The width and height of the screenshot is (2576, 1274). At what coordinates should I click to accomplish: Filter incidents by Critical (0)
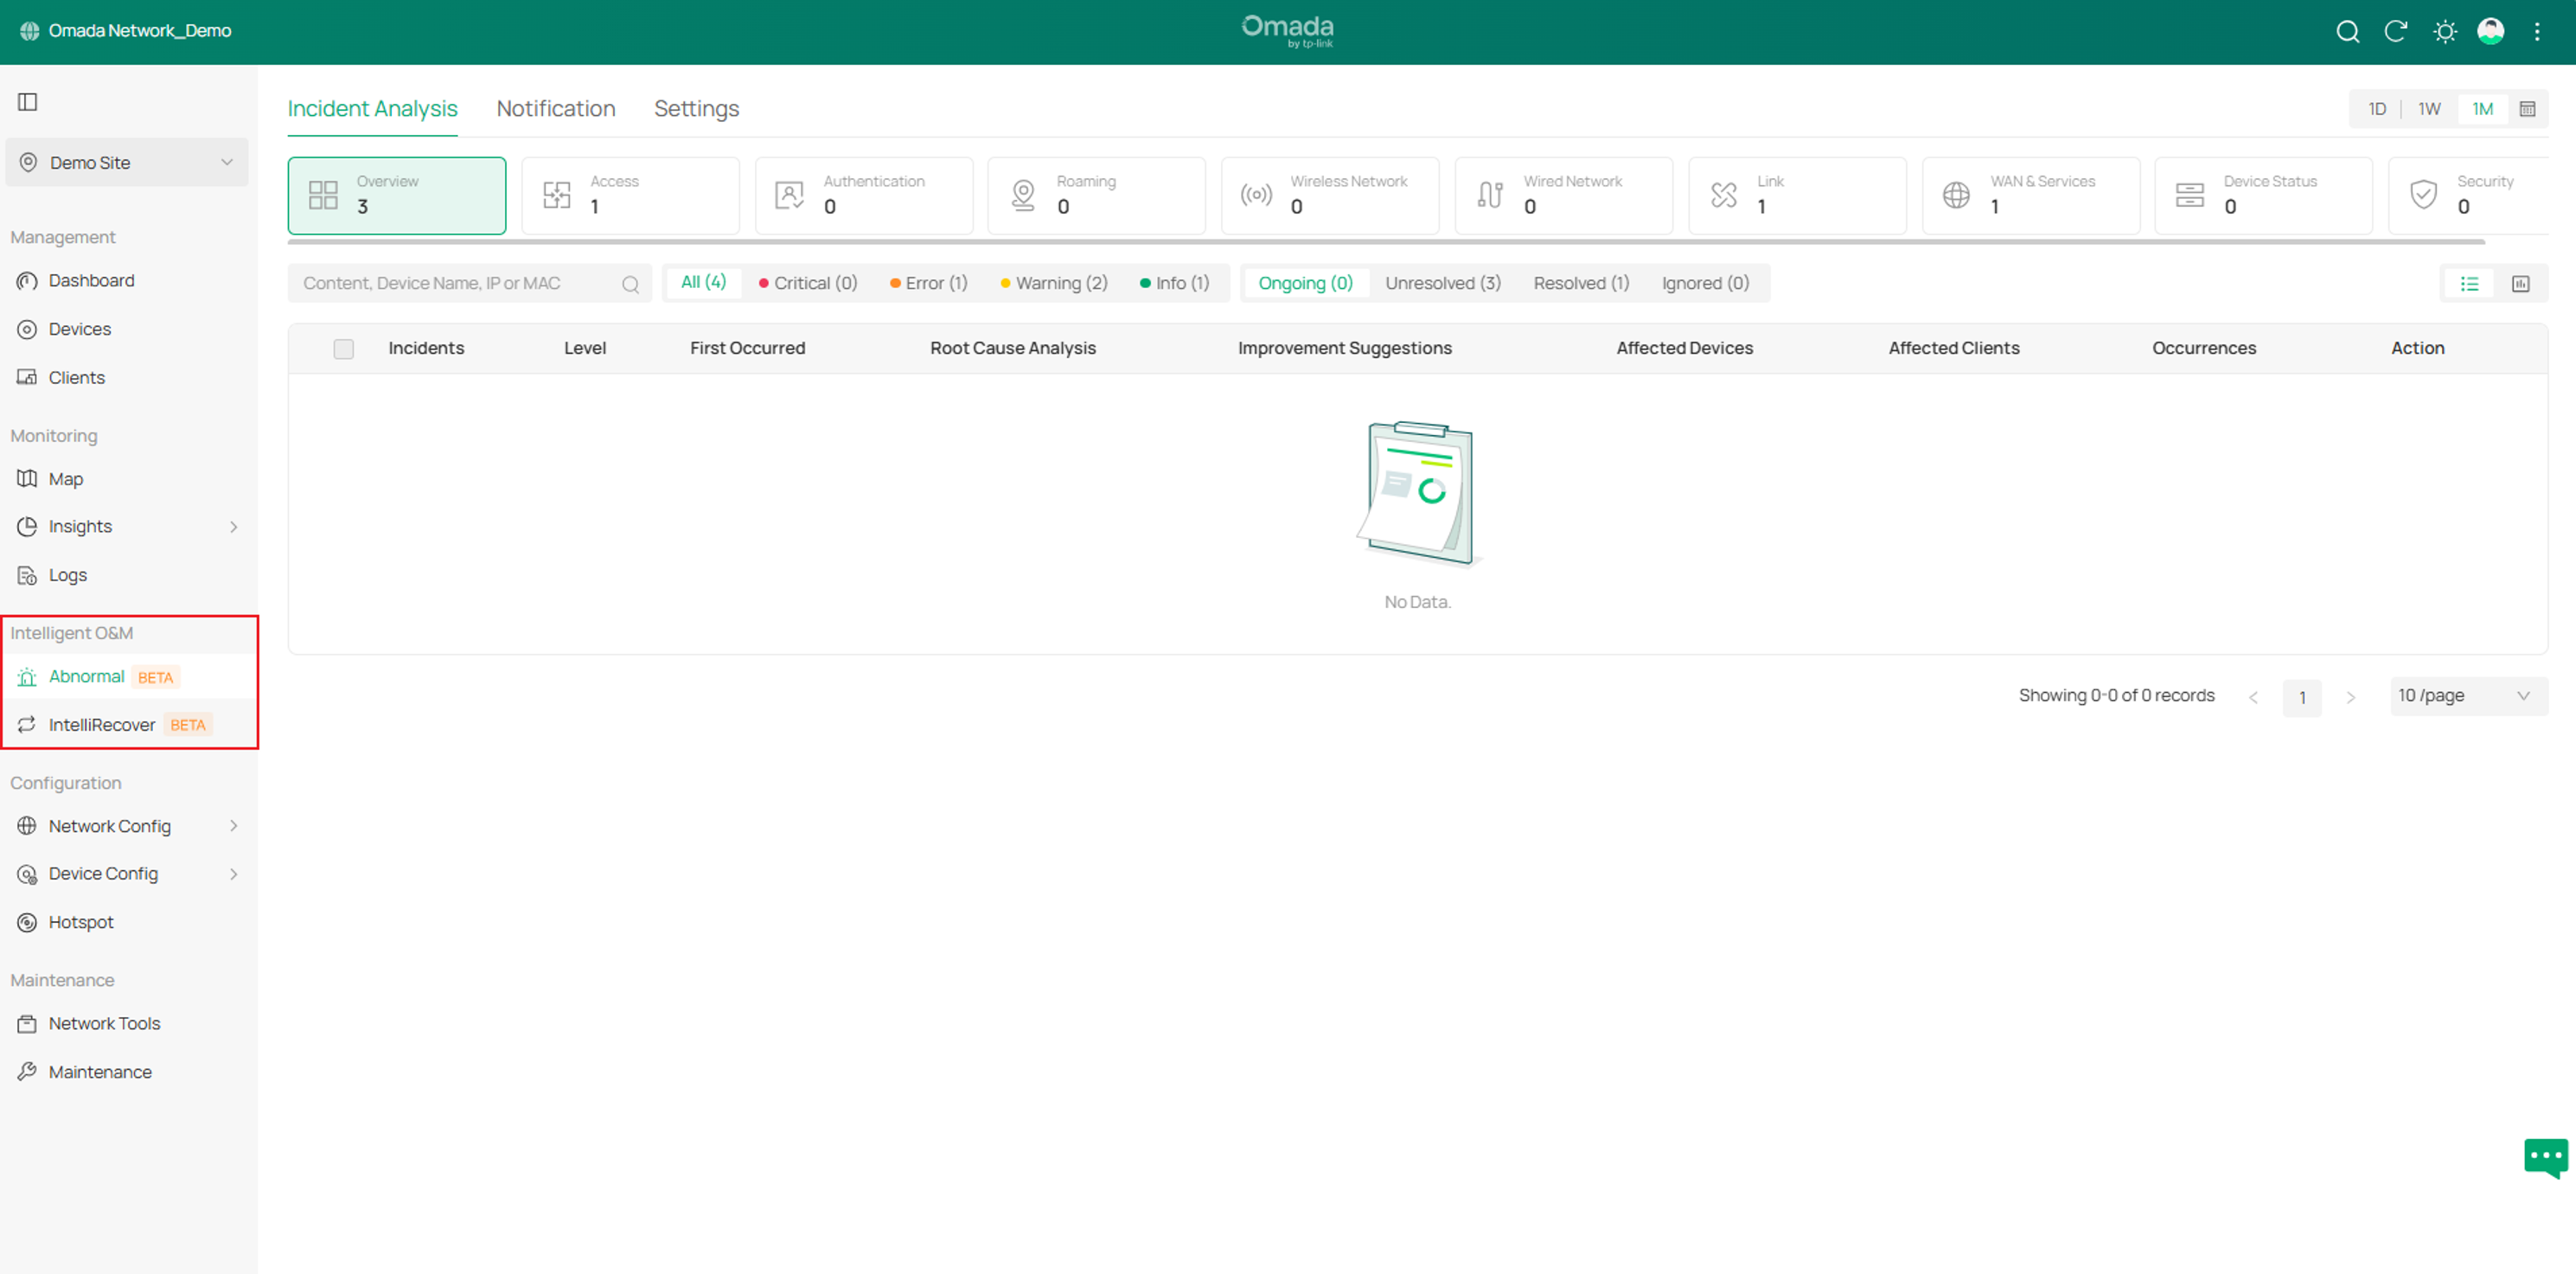(808, 283)
